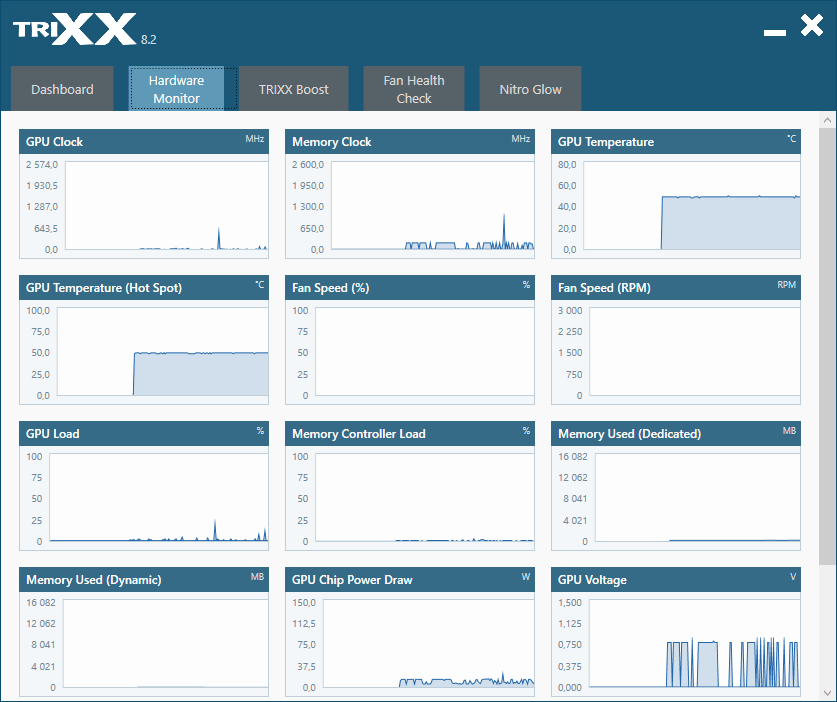Go to the Nitro Glow tab
This screenshot has height=702, width=837.
click(x=530, y=89)
